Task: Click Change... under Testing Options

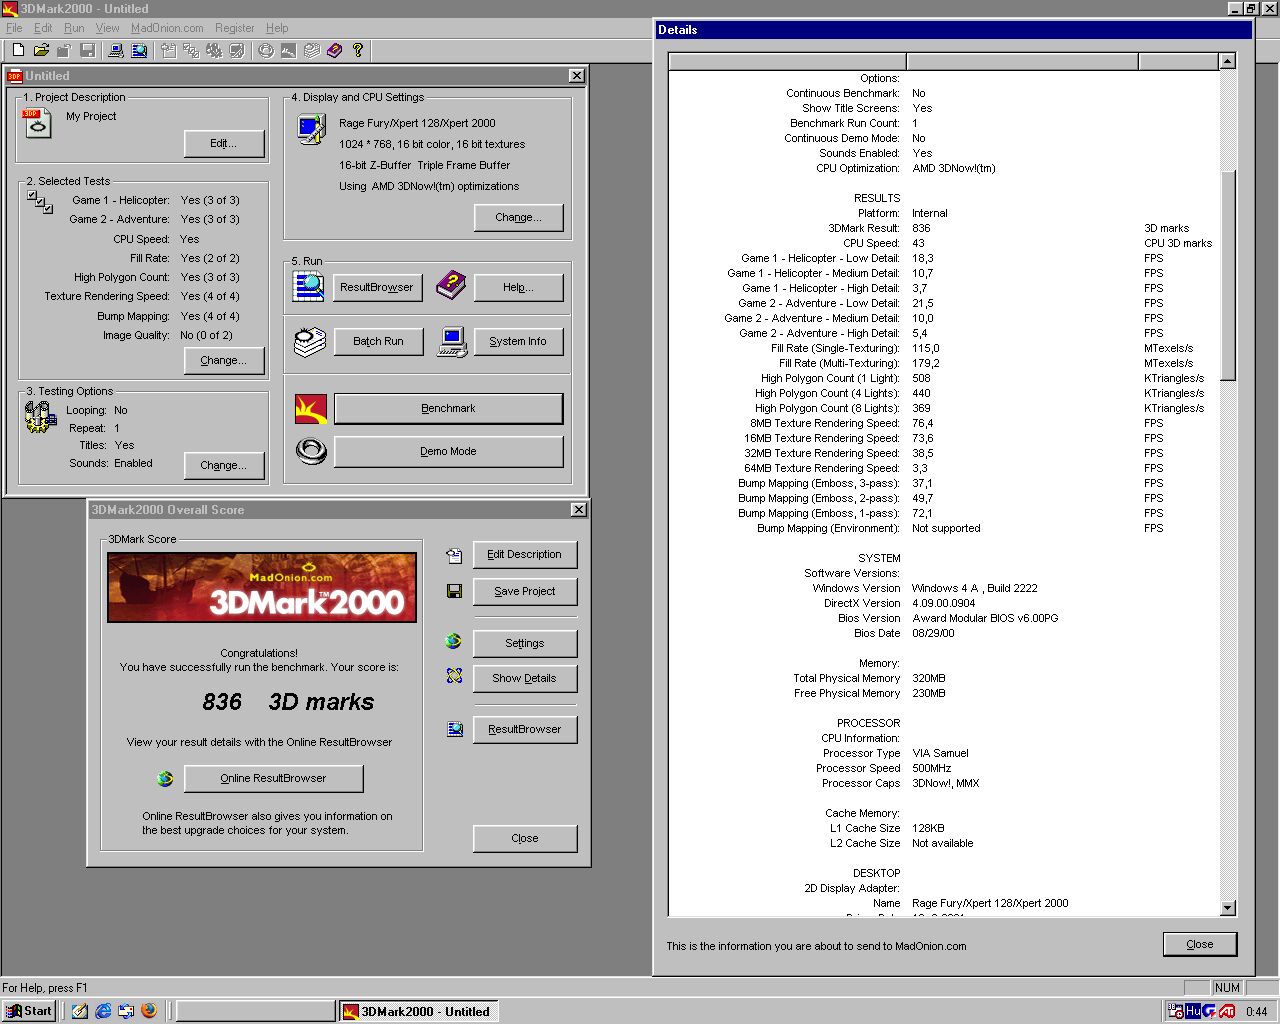Action: pos(224,466)
